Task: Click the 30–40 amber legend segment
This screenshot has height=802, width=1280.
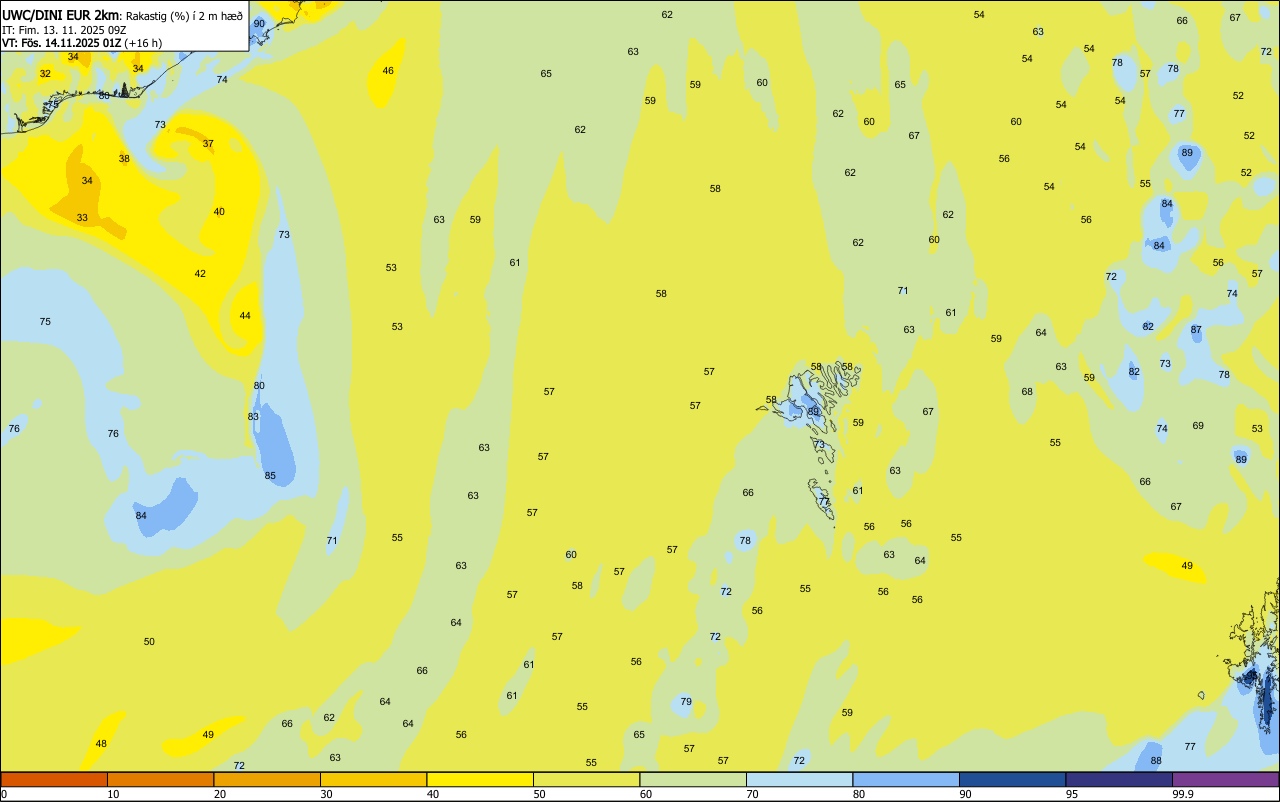Action: pos(373,779)
